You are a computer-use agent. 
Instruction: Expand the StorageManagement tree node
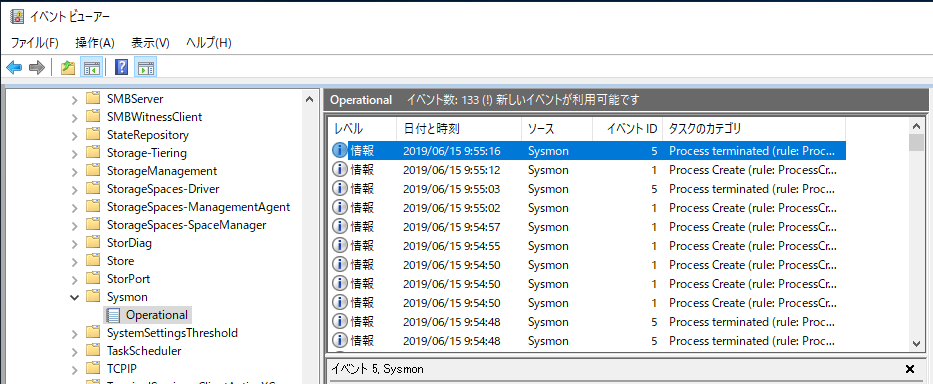(x=74, y=171)
